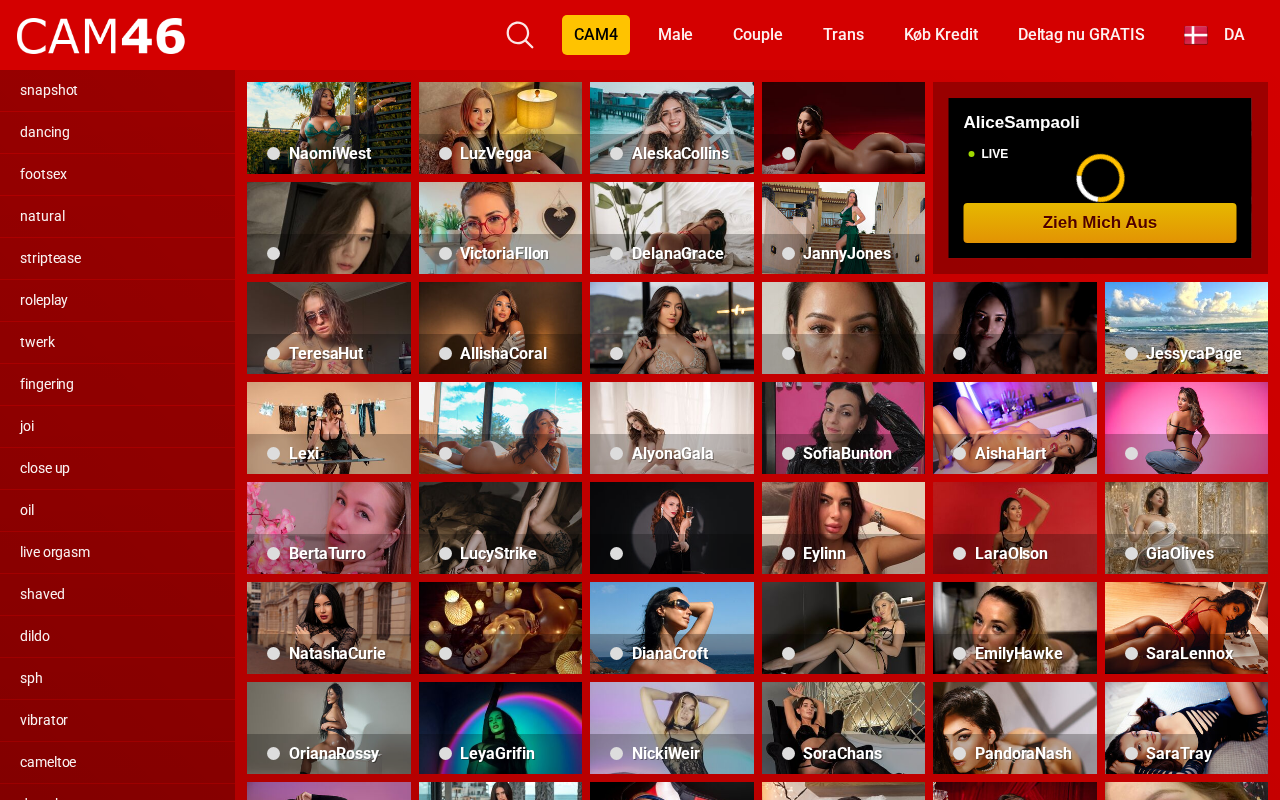Viewport: 1280px width, 800px height.
Task: Open LeyaGrifin thumbnail
Action: 500,728
